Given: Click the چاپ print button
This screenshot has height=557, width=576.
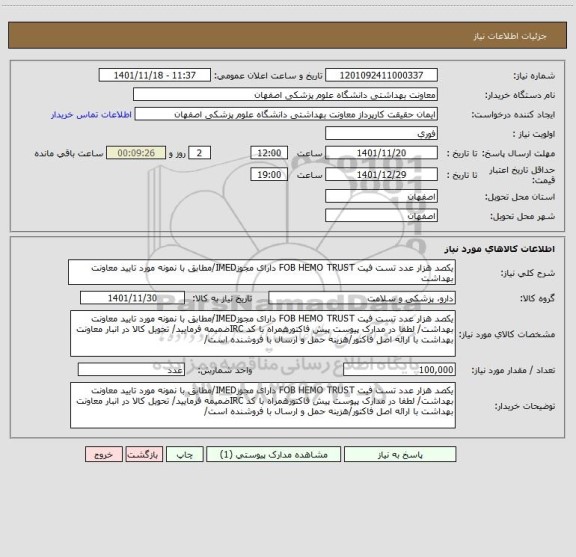Looking at the screenshot, I should (x=184, y=454).
